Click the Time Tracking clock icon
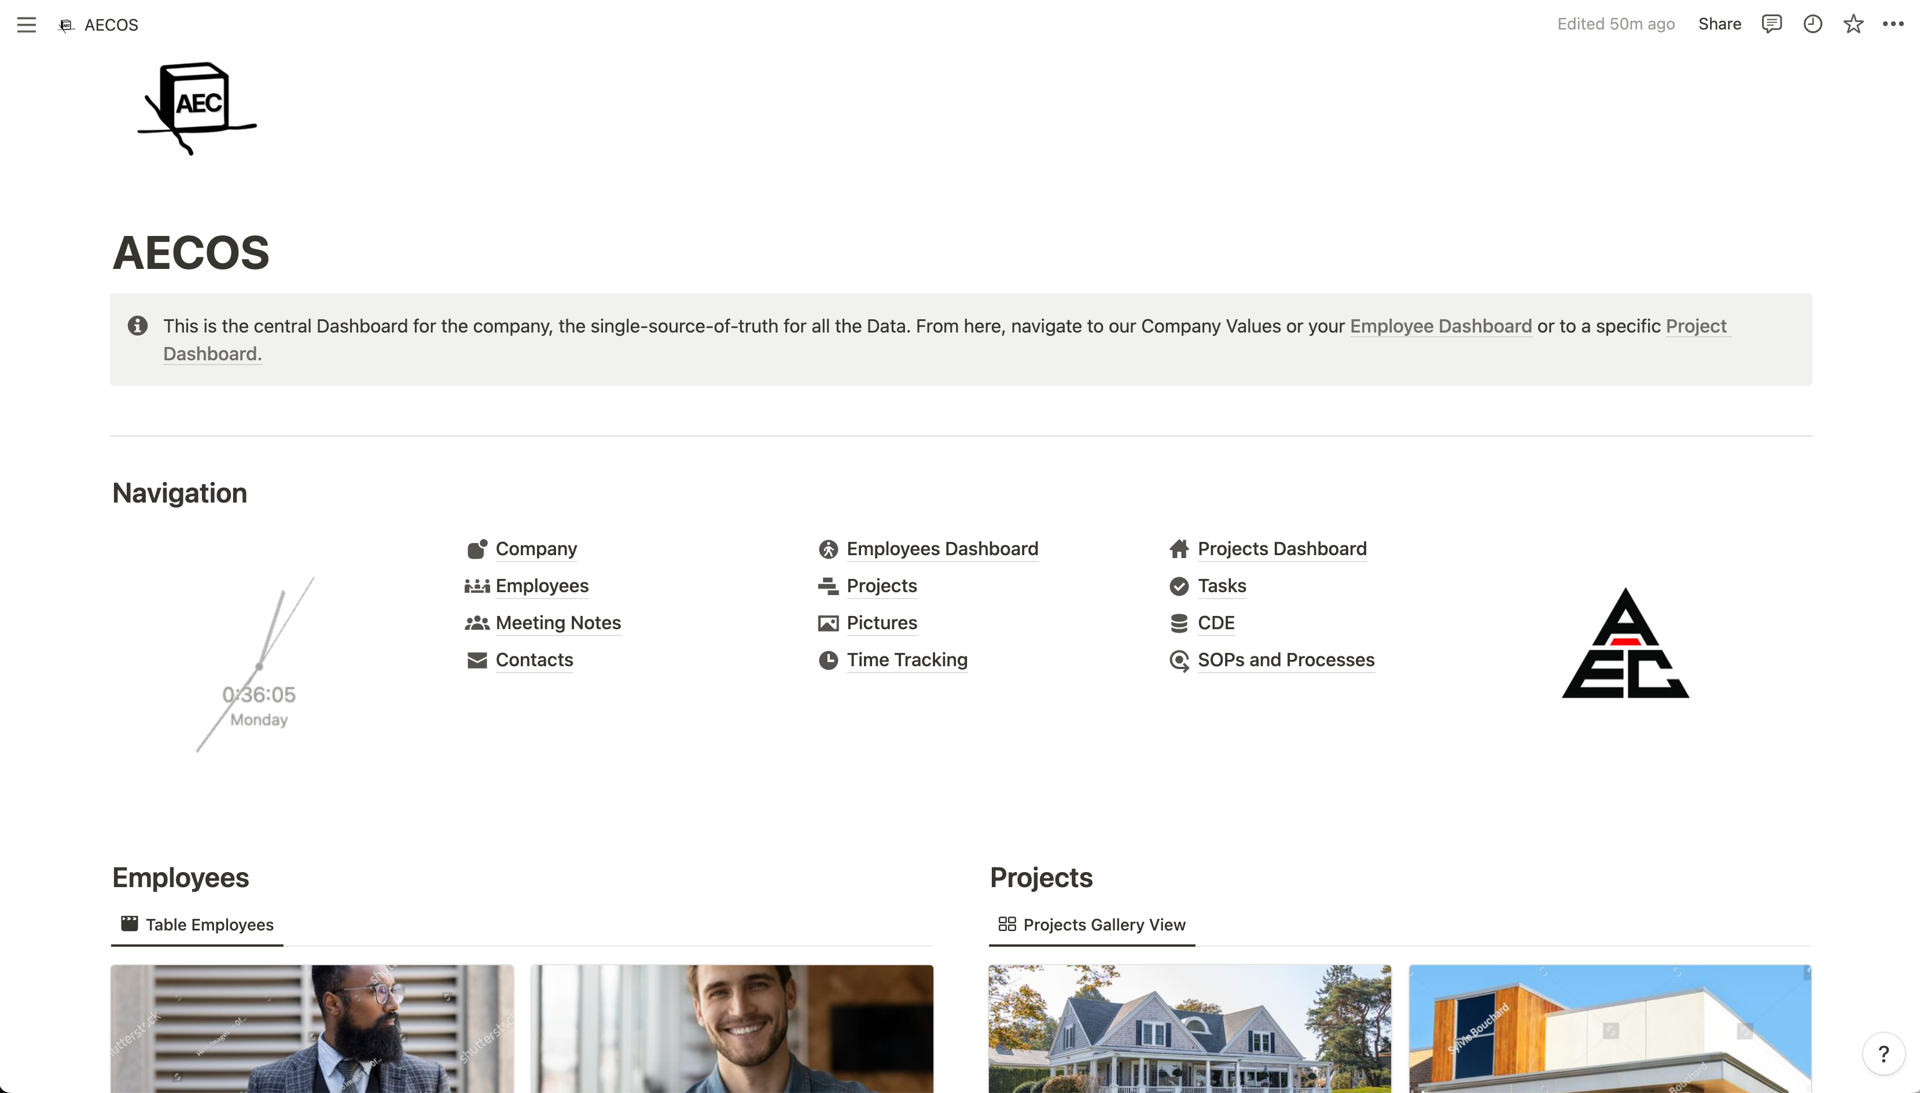The height and width of the screenshot is (1093, 1920). [x=828, y=660]
